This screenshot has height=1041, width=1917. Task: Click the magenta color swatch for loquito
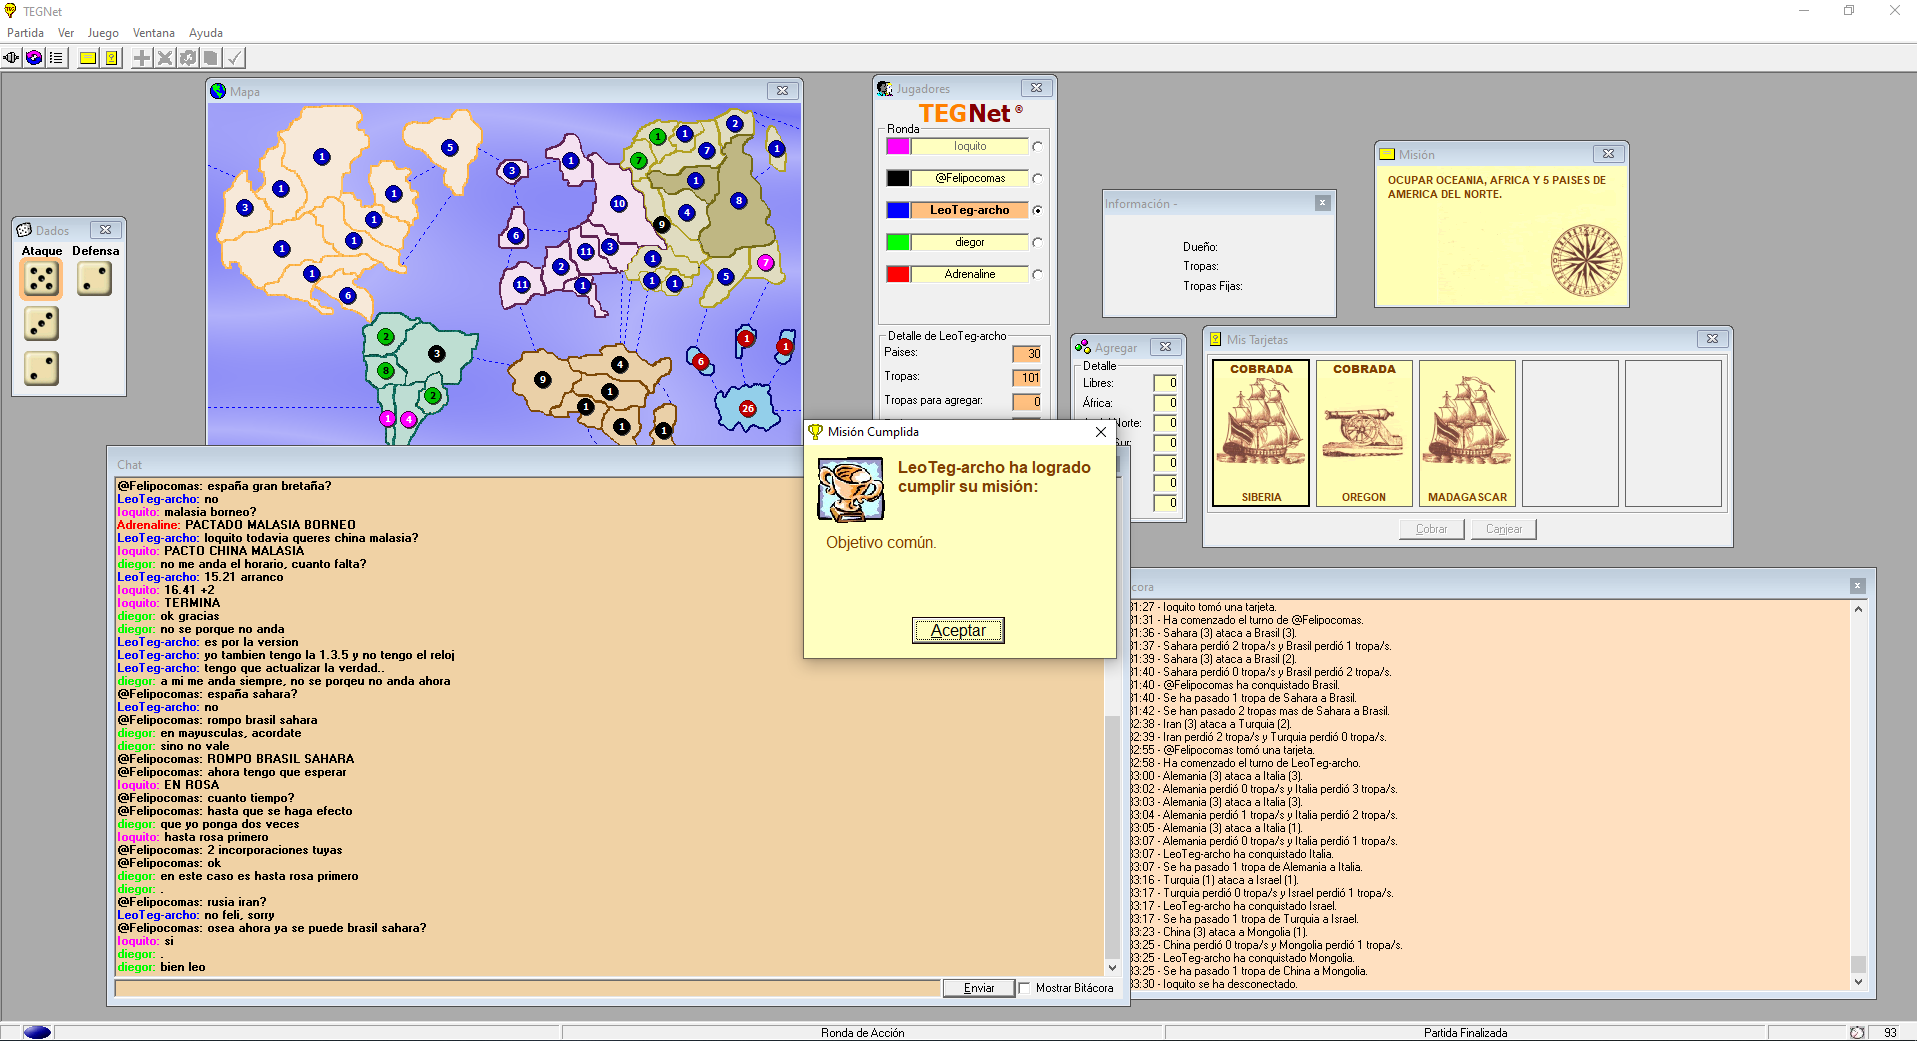898,147
